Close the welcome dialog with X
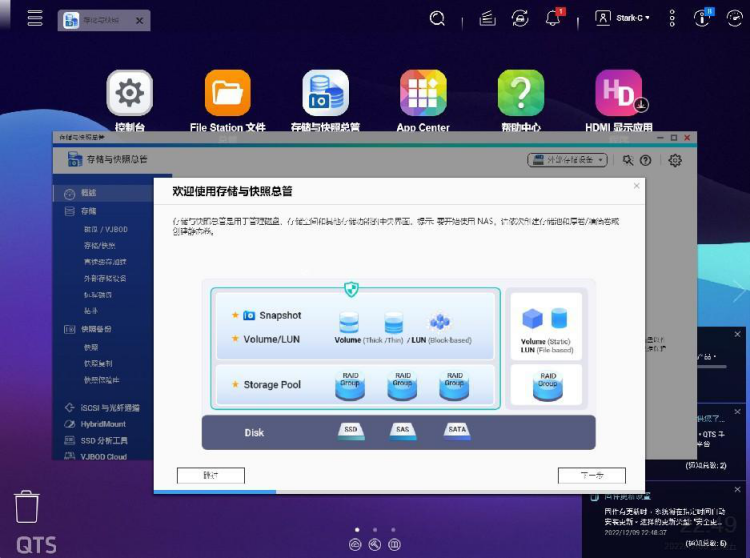 point(636,186)
